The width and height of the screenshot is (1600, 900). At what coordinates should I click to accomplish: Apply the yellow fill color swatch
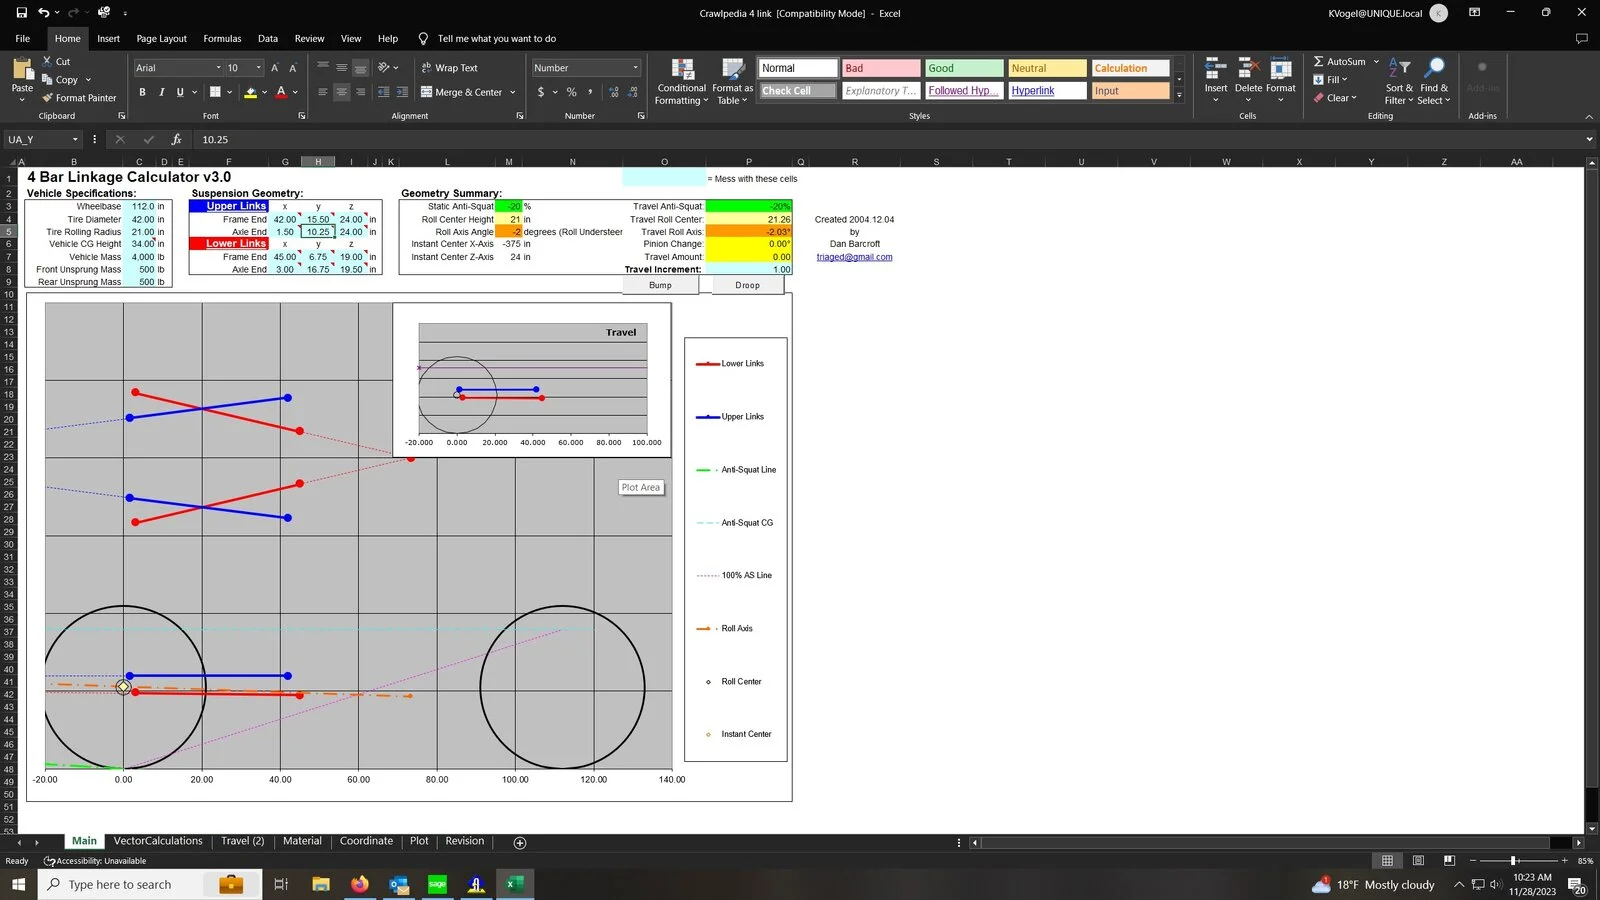(250, 92)
